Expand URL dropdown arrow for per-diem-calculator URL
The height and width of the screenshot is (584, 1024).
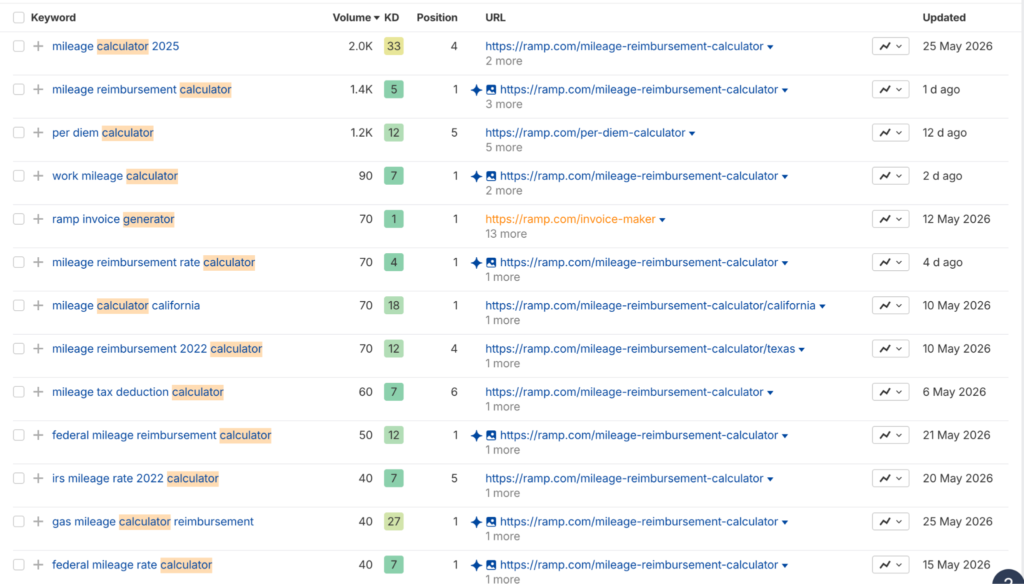[692, 133]
